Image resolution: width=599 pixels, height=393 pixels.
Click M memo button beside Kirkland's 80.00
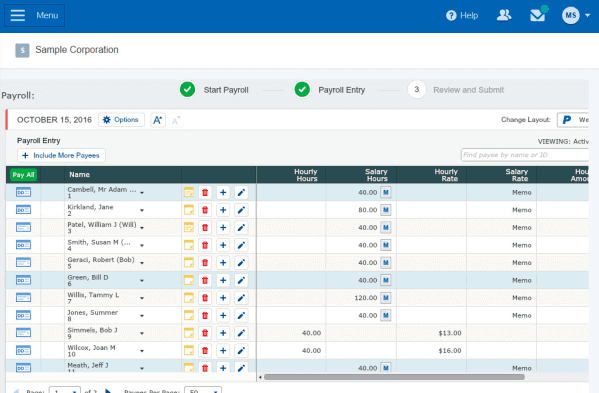386,210
